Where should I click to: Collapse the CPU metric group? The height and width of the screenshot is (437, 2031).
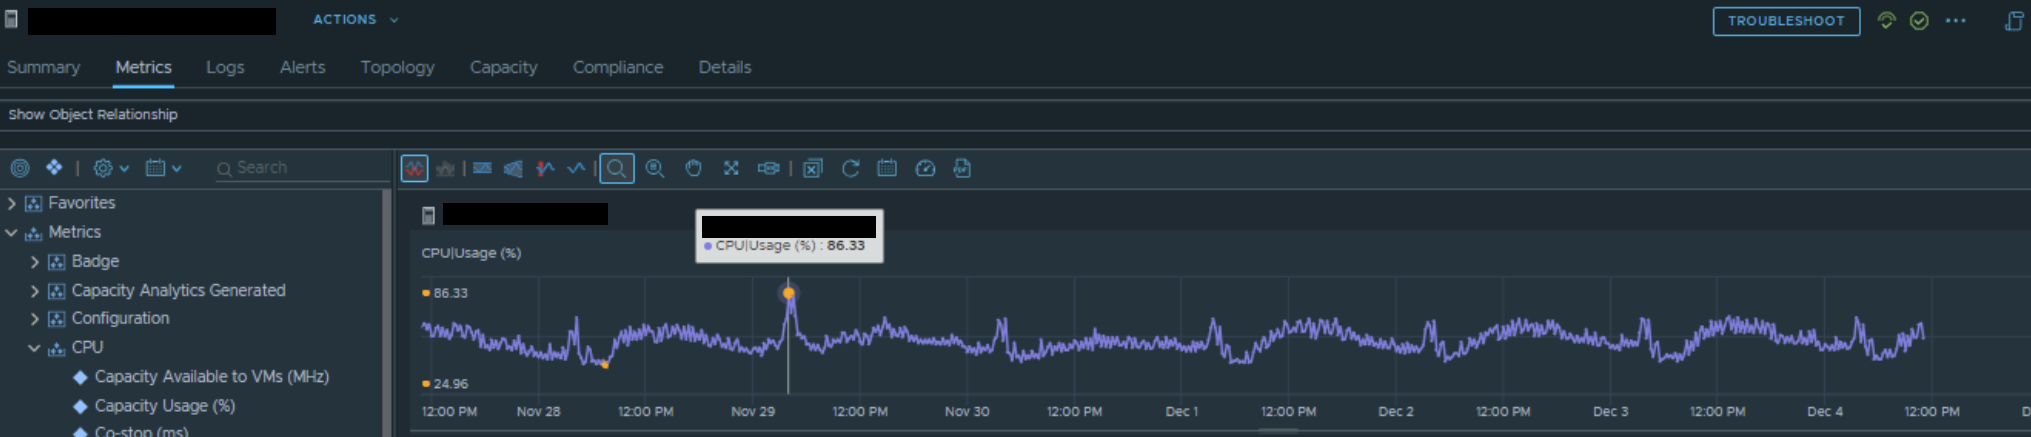pyautogui.click(x=34, y=347)
